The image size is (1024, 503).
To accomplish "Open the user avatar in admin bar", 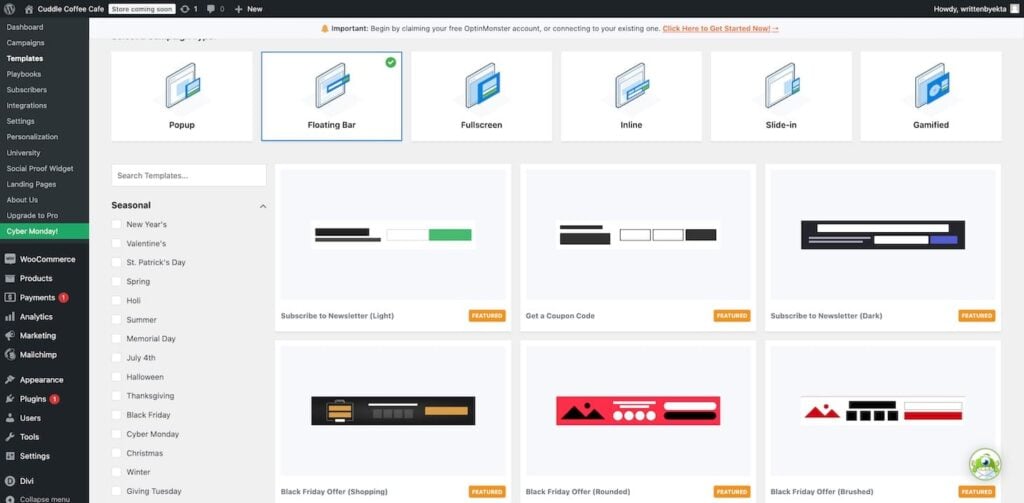I will tap(1014, 9).
